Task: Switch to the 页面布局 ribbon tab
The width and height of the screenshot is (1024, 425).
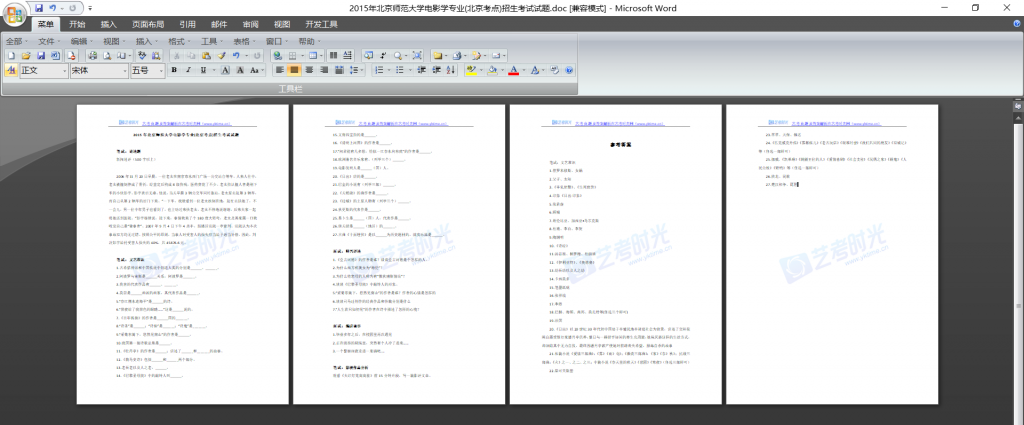Action: [150, 24]
